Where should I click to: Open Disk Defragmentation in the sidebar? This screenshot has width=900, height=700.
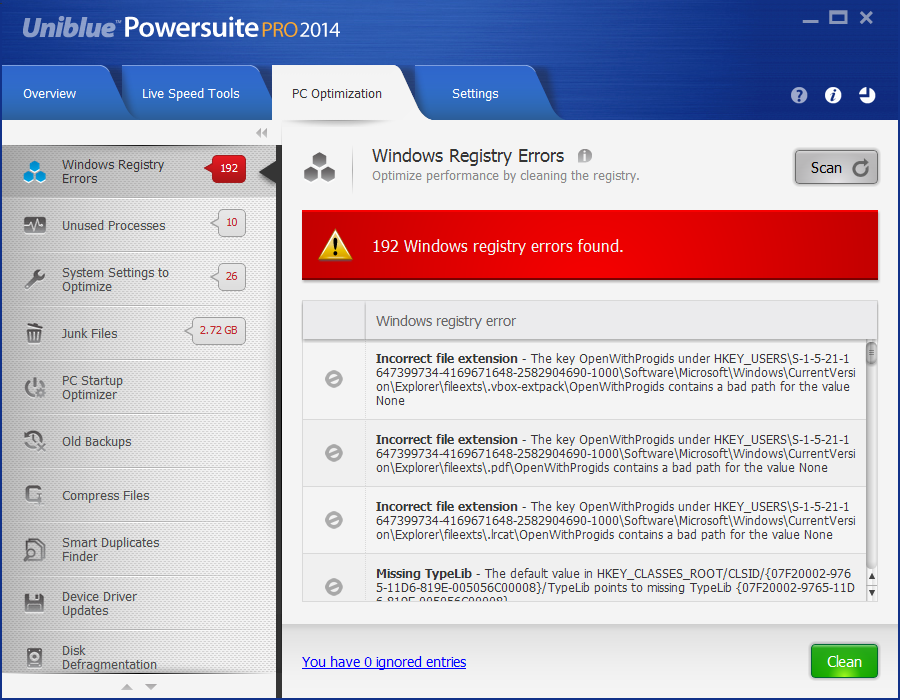pos(139,652)
